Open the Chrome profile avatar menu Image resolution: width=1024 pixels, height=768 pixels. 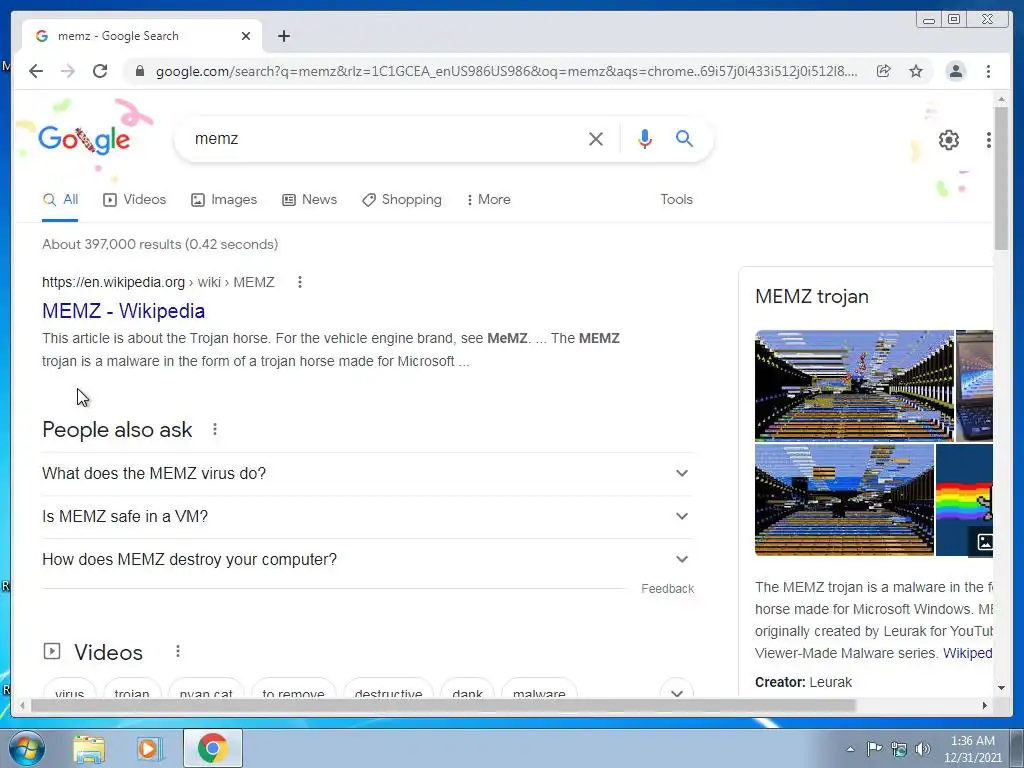[x=955, y=71]
